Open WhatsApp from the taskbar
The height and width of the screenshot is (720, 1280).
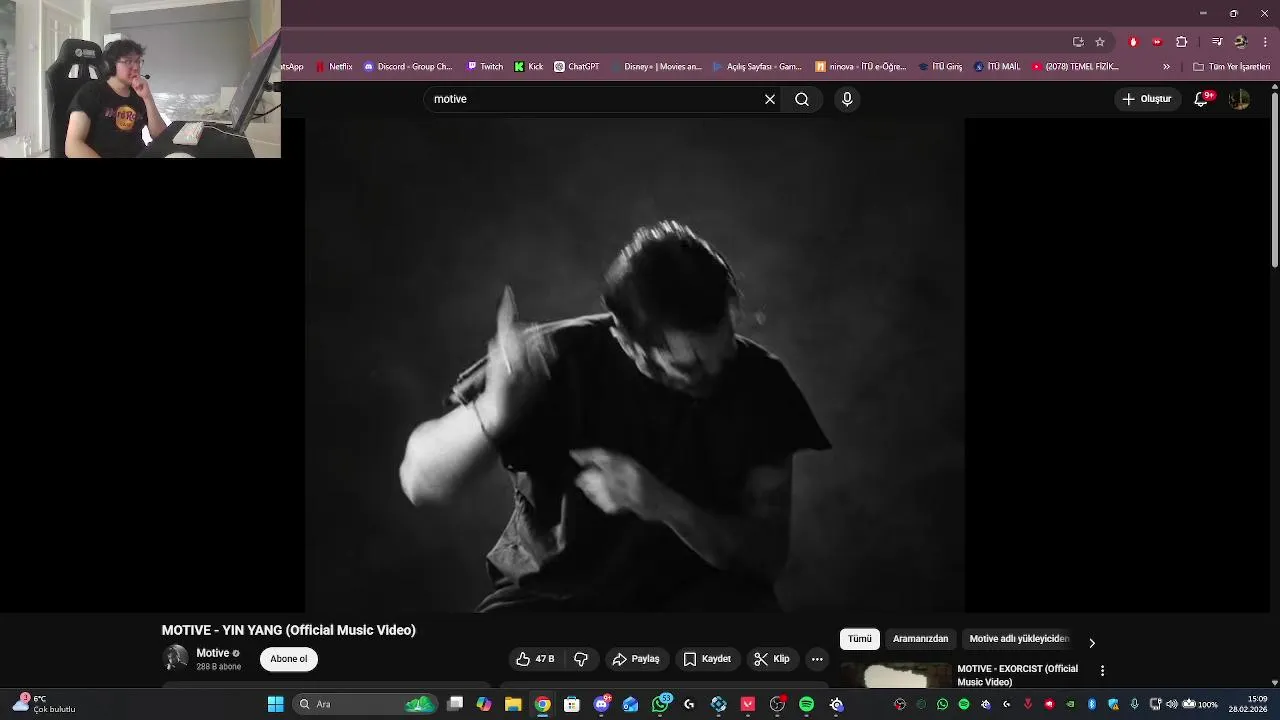(660, 704)
